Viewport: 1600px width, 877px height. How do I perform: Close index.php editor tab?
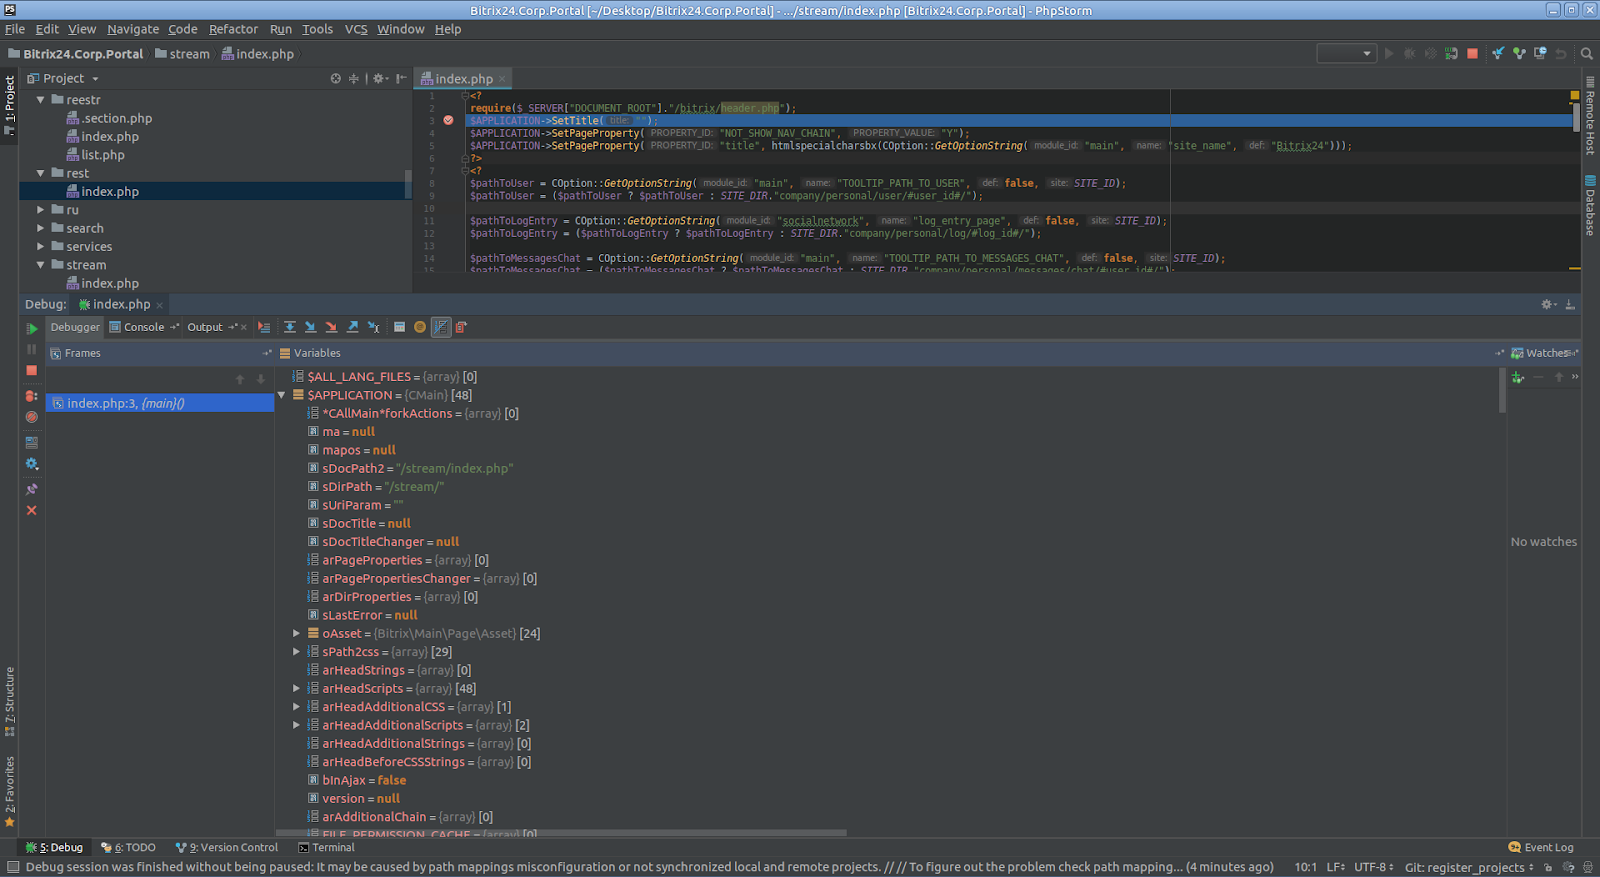point(502,79)
